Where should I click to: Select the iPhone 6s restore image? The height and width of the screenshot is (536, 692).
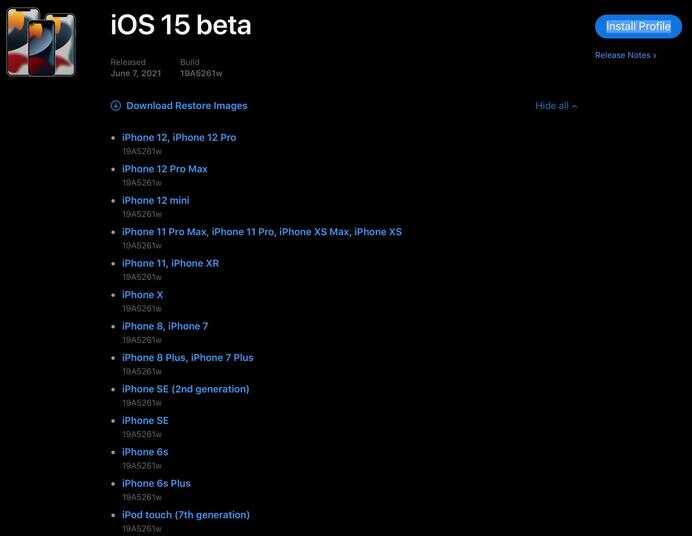coord(145,452)
